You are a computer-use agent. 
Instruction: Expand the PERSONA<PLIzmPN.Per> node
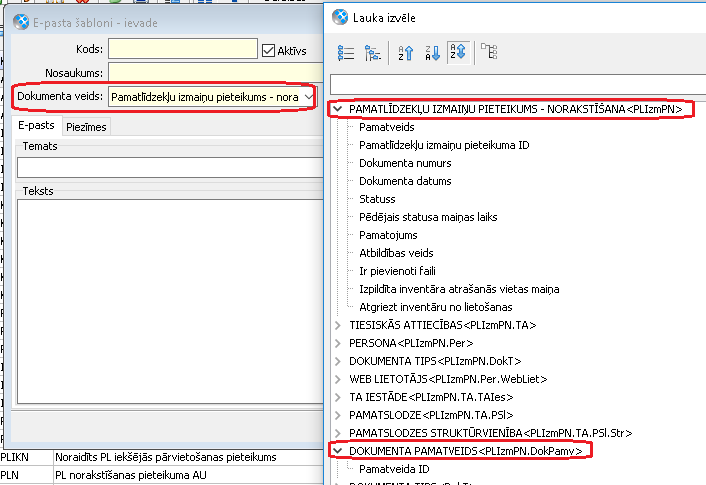338,343
